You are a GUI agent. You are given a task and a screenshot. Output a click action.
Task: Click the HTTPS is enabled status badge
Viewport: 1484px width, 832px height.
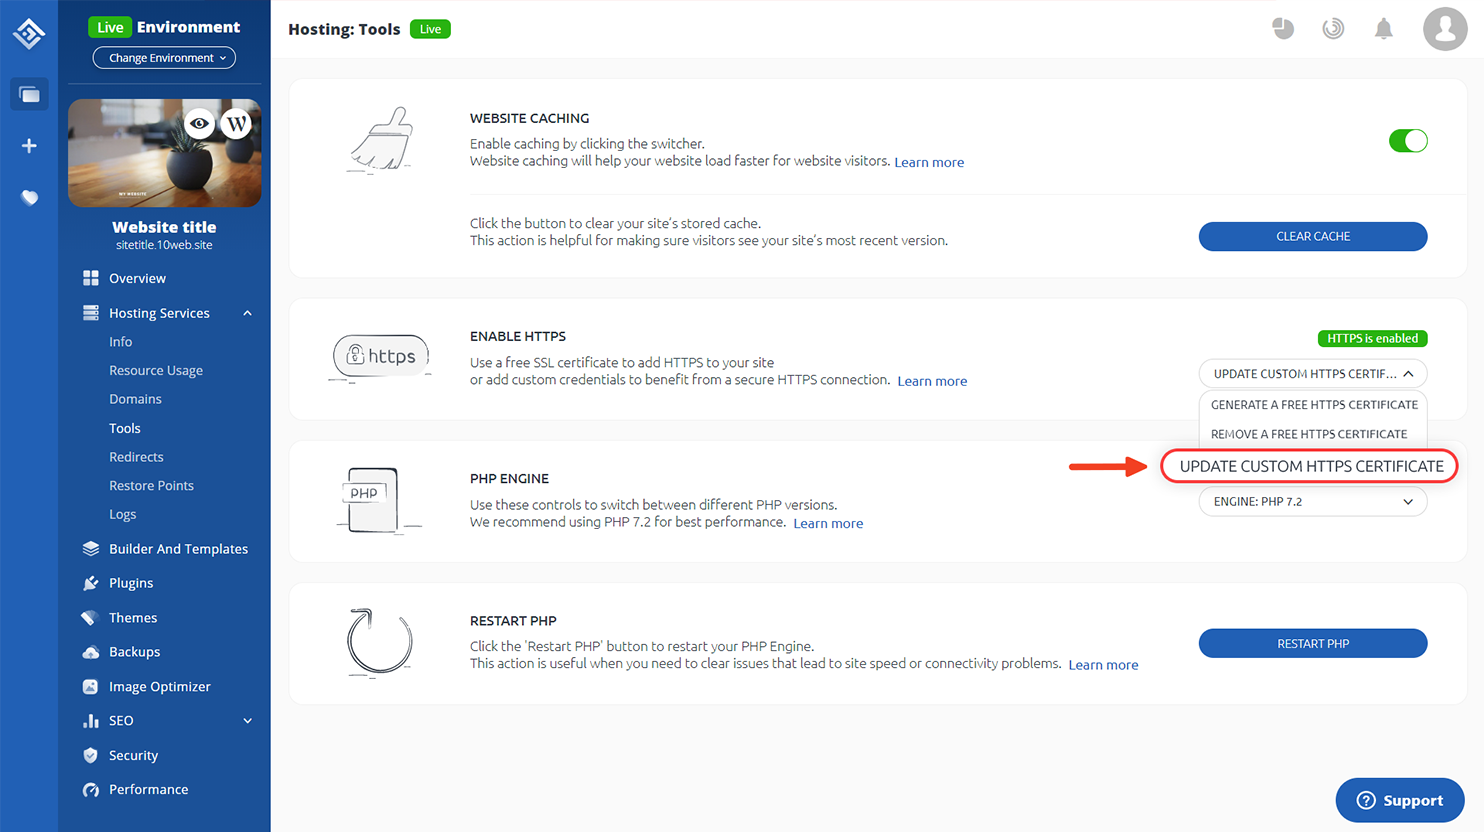(x=1373, y=339)
